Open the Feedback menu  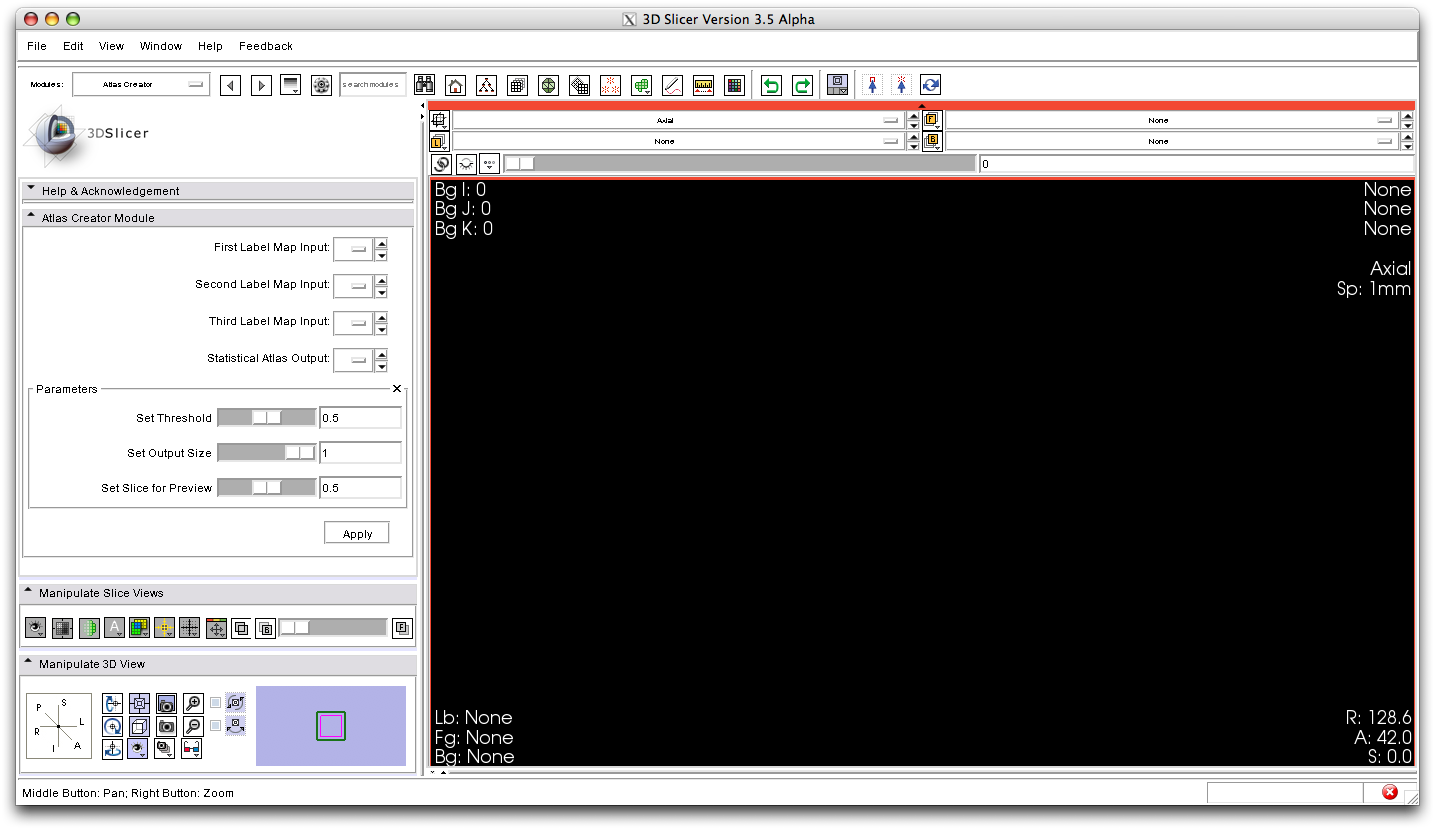265,46
